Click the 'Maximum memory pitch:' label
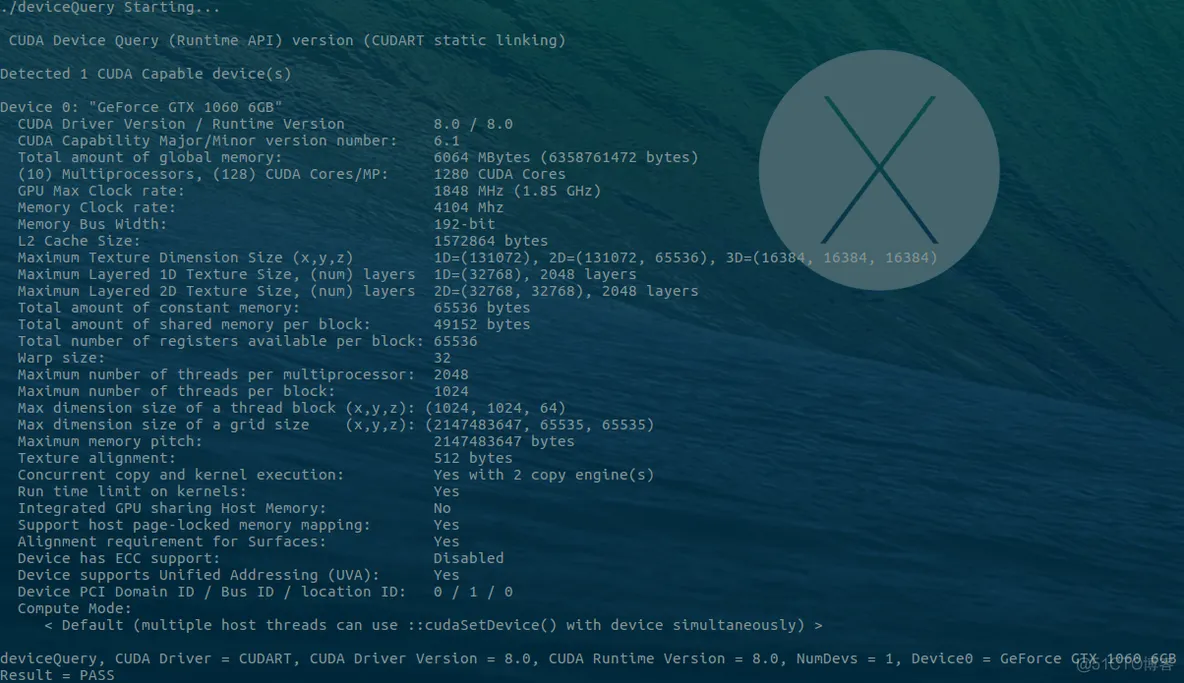This screenshot has width=1184, height=683. [x=110, y=441]
